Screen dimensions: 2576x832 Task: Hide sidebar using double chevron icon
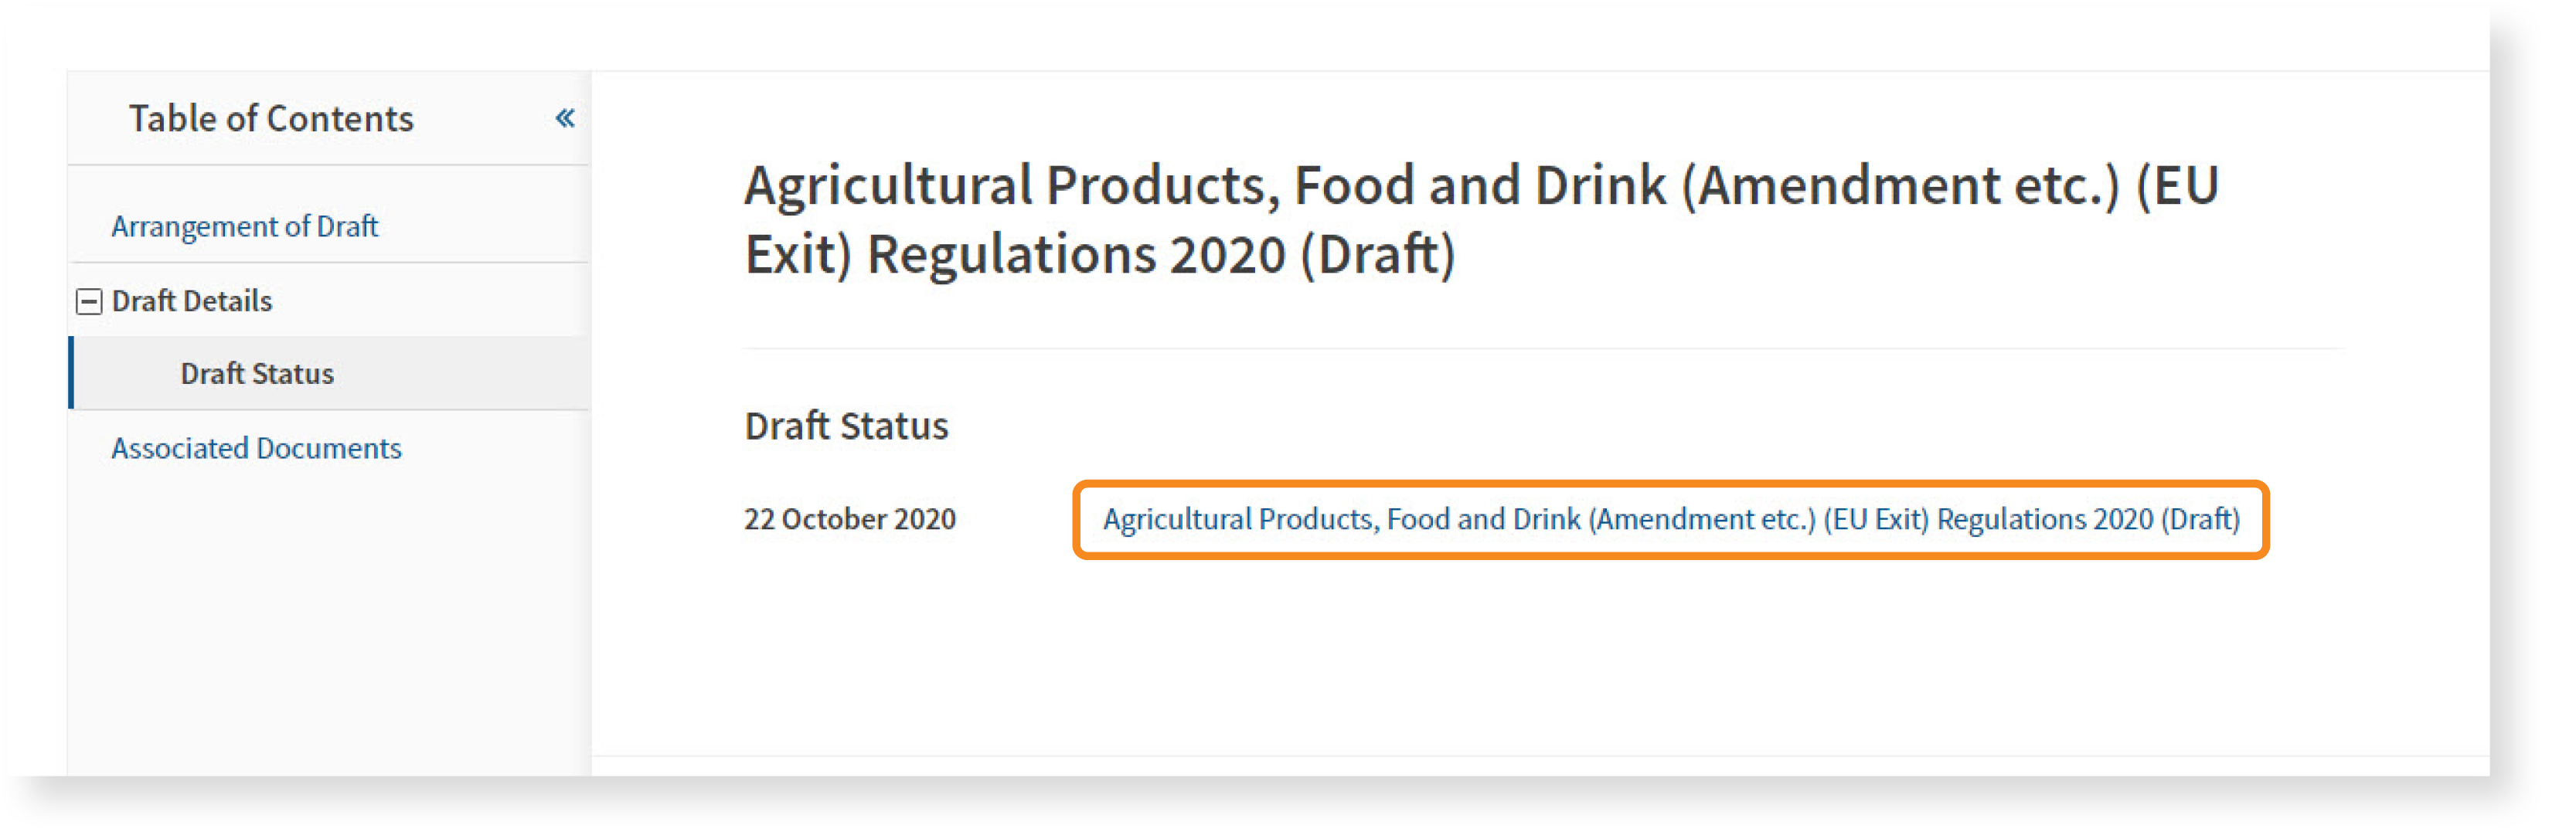tap(564, 119)
